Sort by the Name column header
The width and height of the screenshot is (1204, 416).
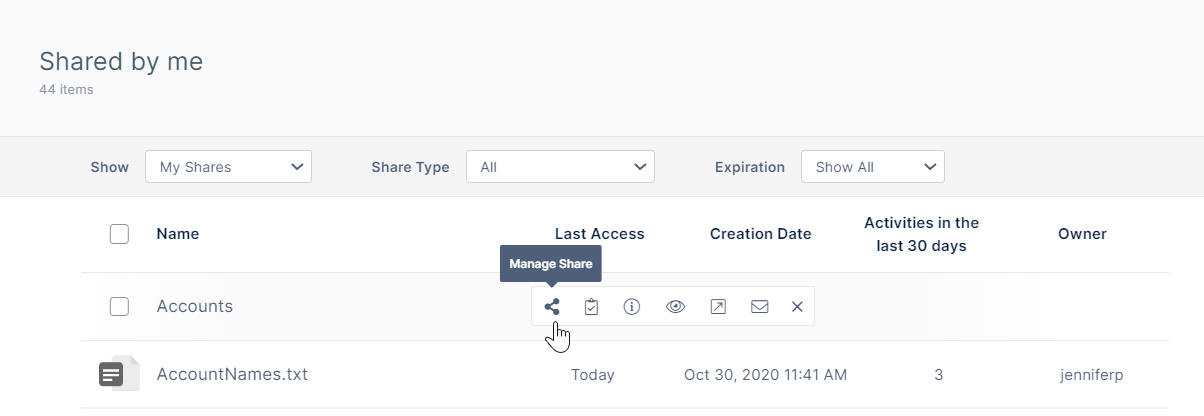click(x=178, y=234)
